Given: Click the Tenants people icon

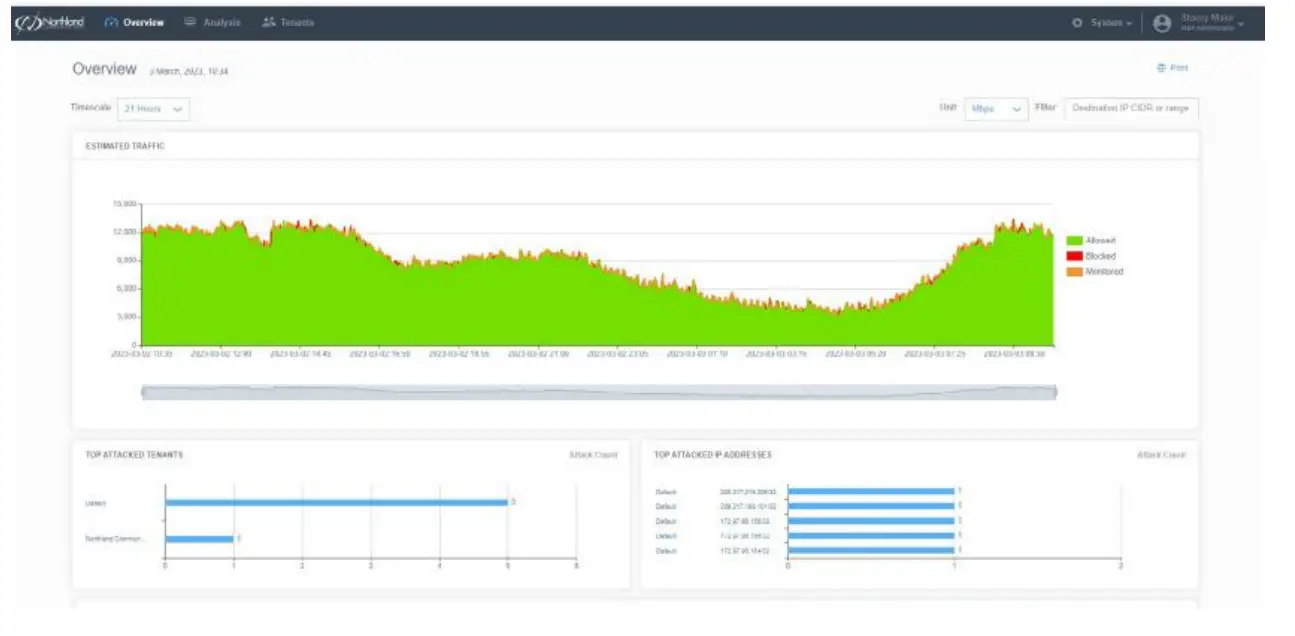Looking at the screenshot, I should [x=268, y=22].
